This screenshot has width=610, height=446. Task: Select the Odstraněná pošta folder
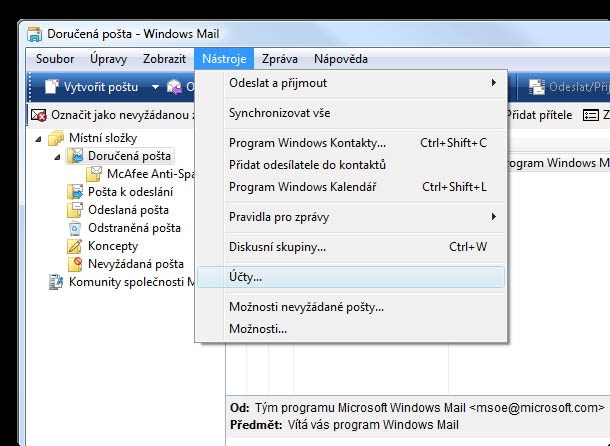point(134,228)
